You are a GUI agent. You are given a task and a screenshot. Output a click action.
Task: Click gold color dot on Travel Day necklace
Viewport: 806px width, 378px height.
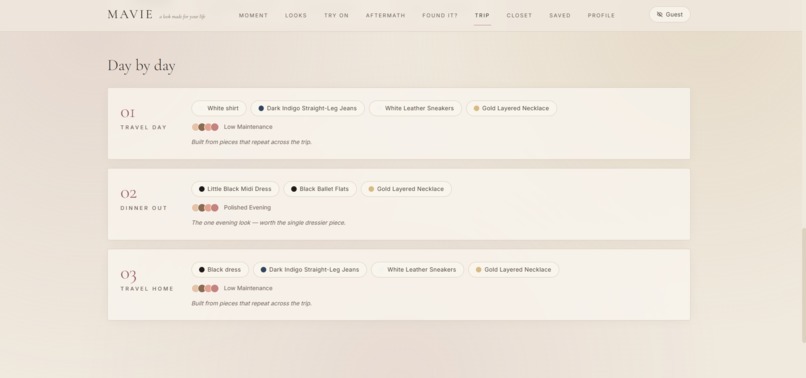click(477, 109)
